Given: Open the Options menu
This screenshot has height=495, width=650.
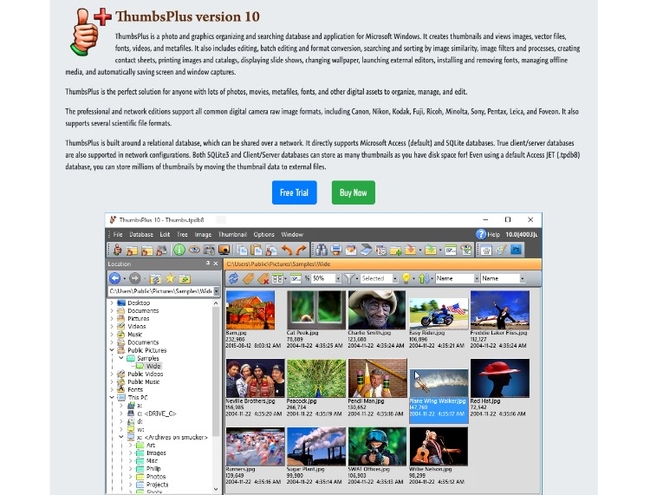Looking at the screenshot, I should pyautogui.click(x=264, y=234).
